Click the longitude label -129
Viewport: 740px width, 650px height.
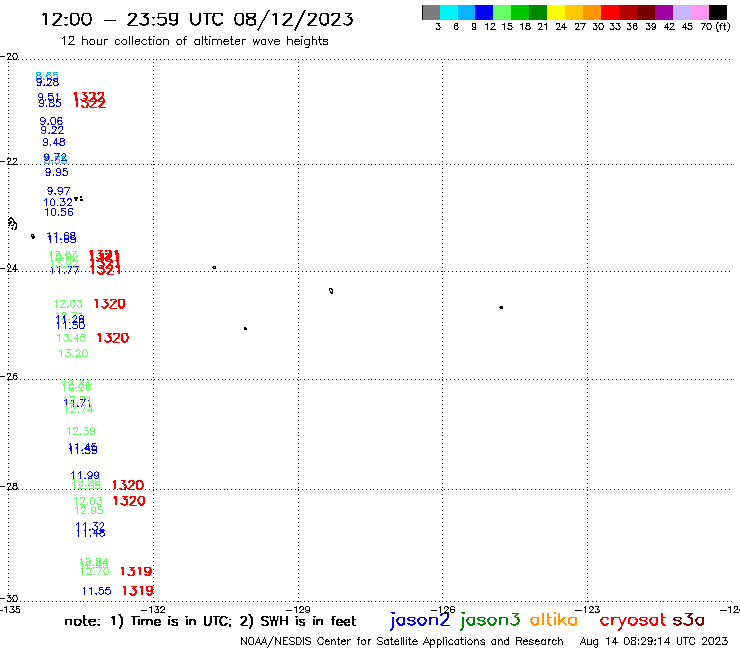(298, 609)
